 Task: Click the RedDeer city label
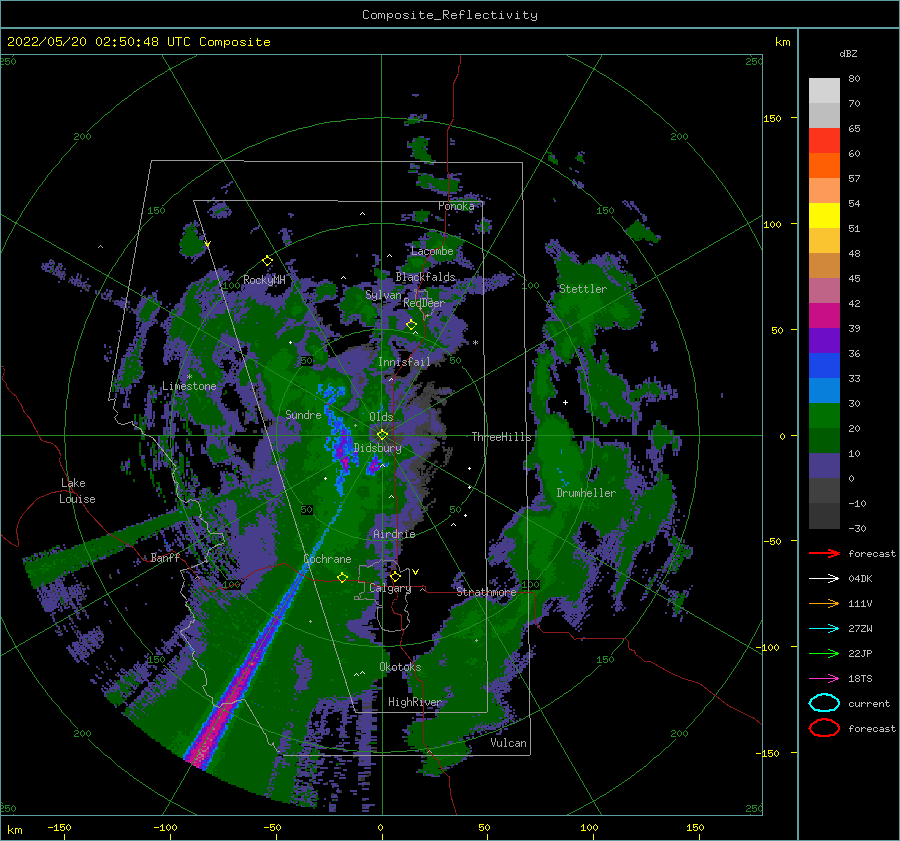424,303
